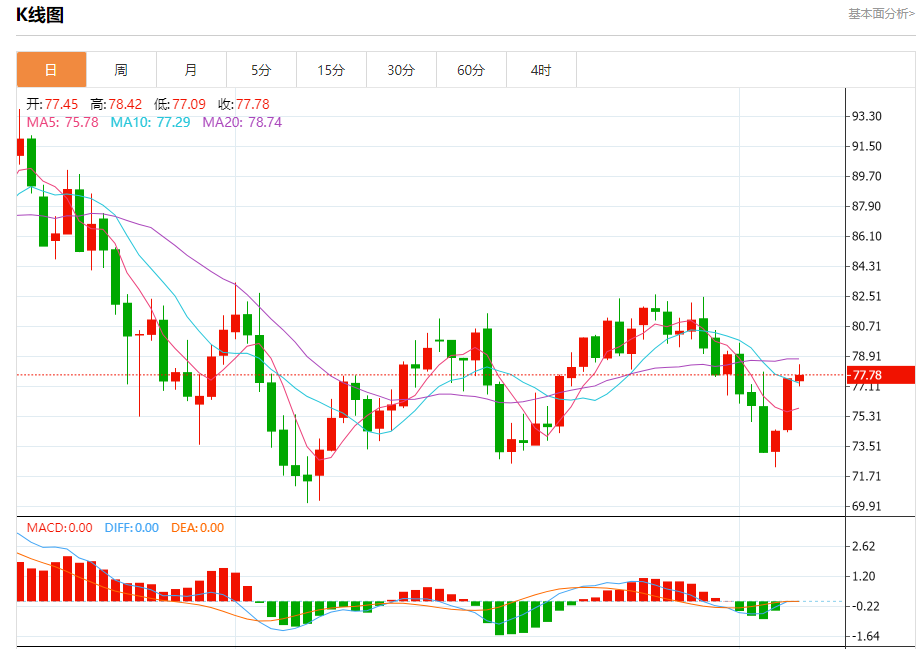Click the -1.64 MACD axis label
Image resolution: width=923 pixels, height=649 pixels.
click(x=865, y=636)
